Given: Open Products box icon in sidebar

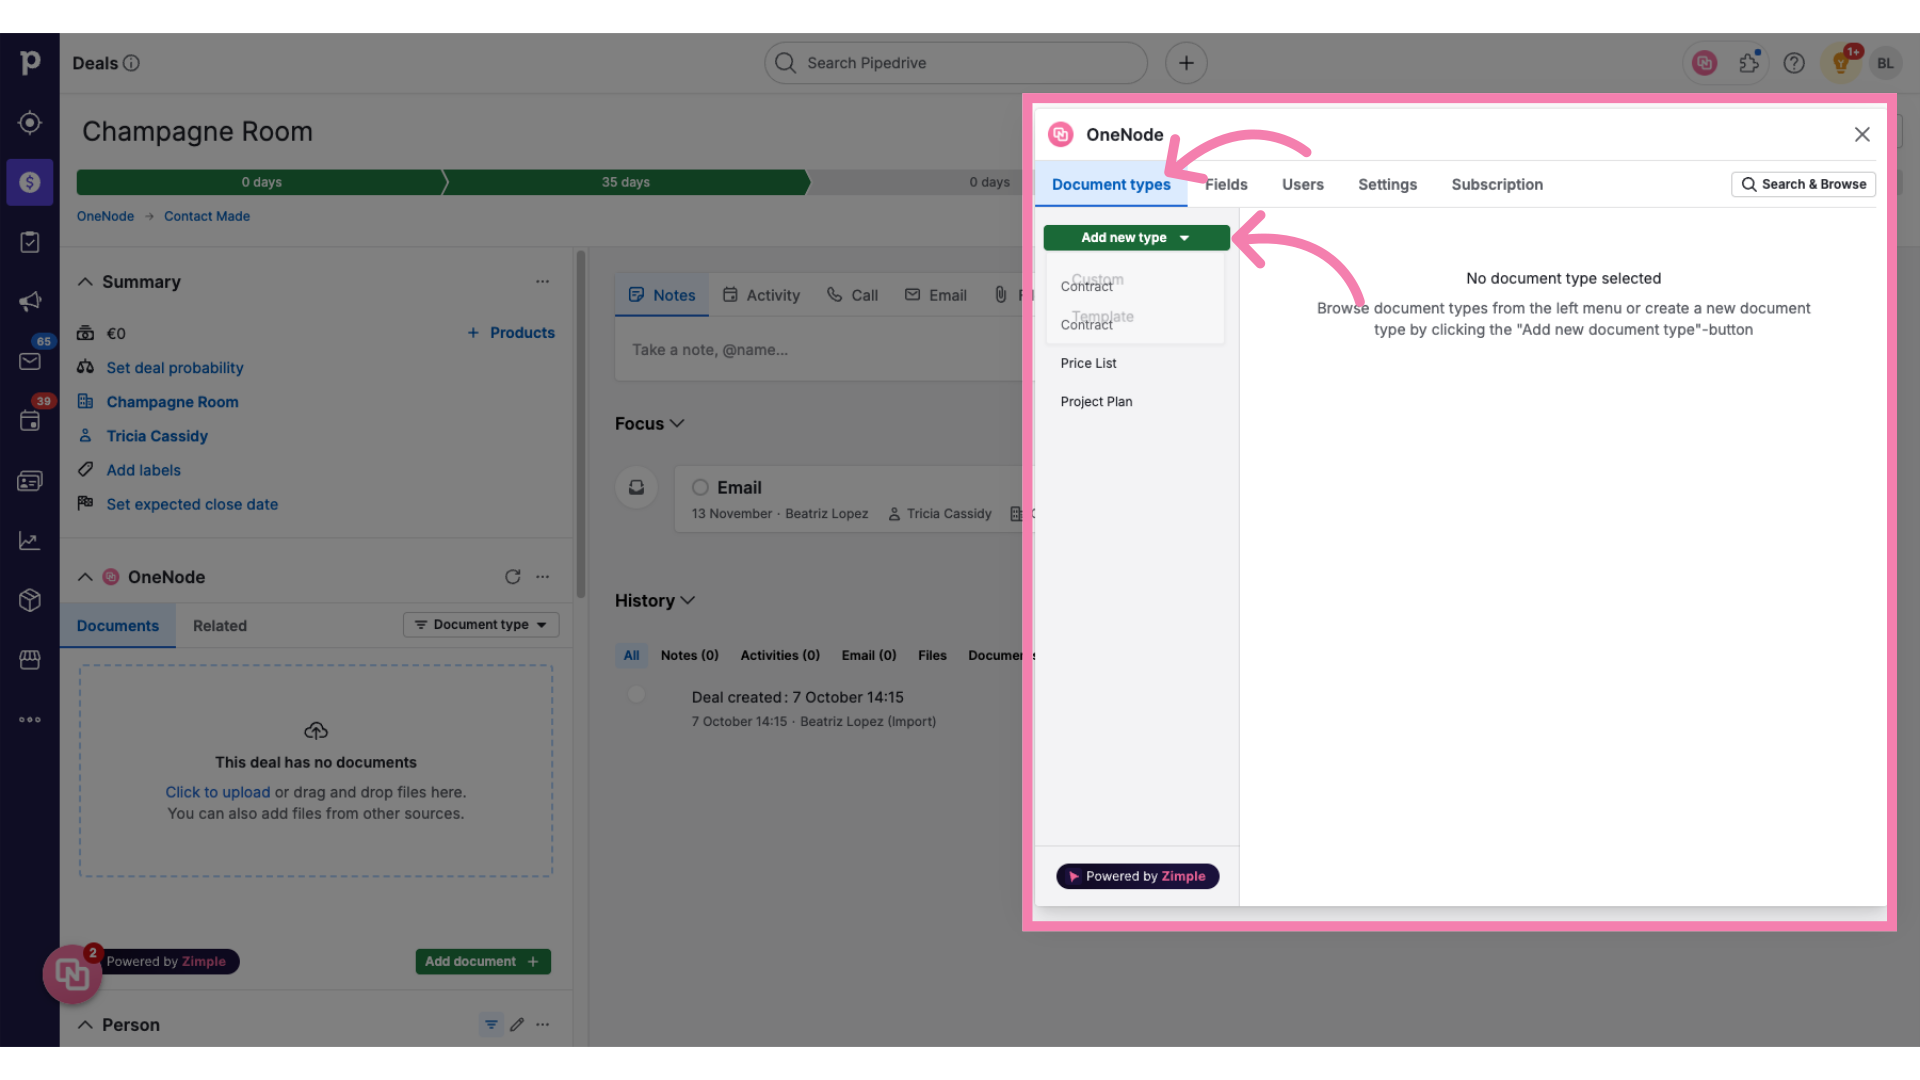Looking at the screenshot, I should point(30,600).
